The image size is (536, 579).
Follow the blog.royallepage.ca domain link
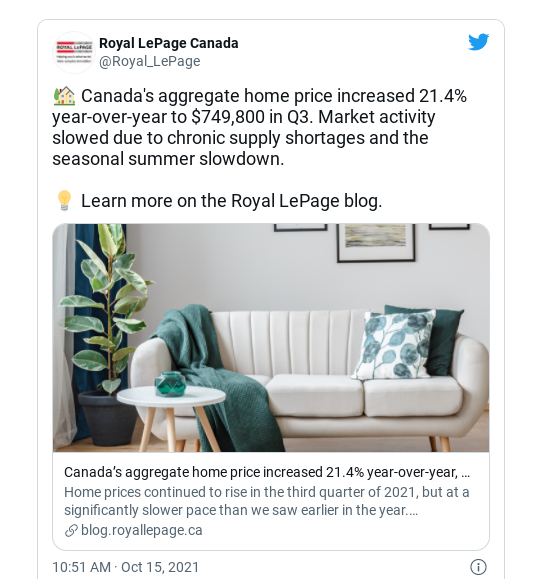tap(142, 531)
